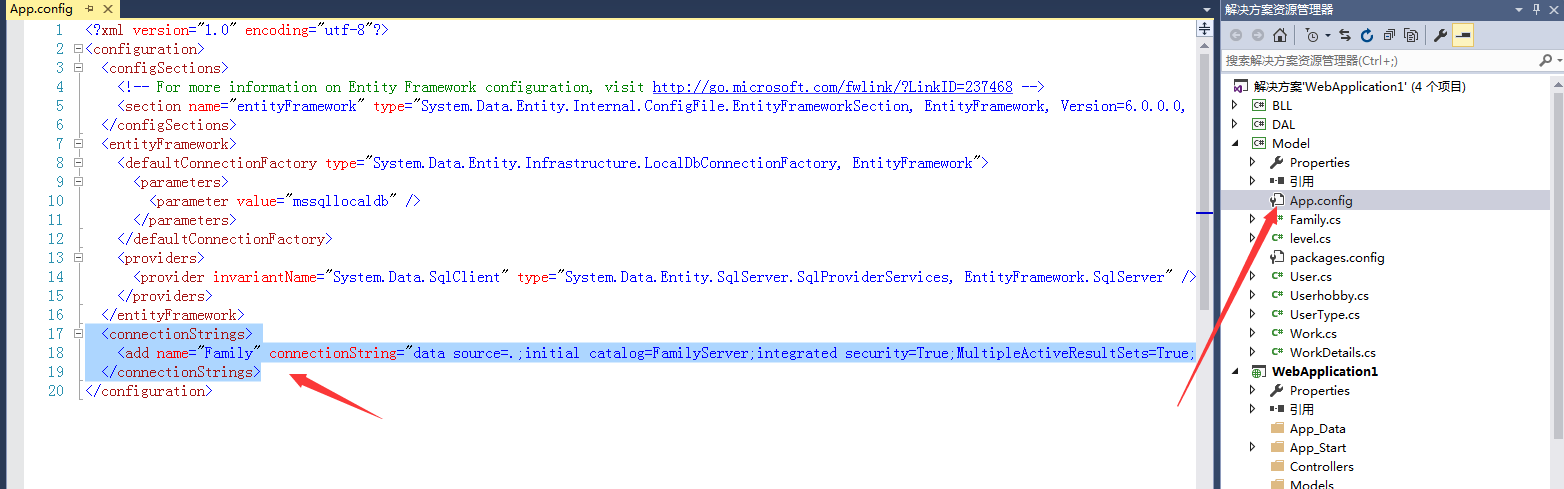The height and width of the screenshot is (489, 1564).
Task: Switch to the App.config editor tab
Action: click(x=41, y=9)
